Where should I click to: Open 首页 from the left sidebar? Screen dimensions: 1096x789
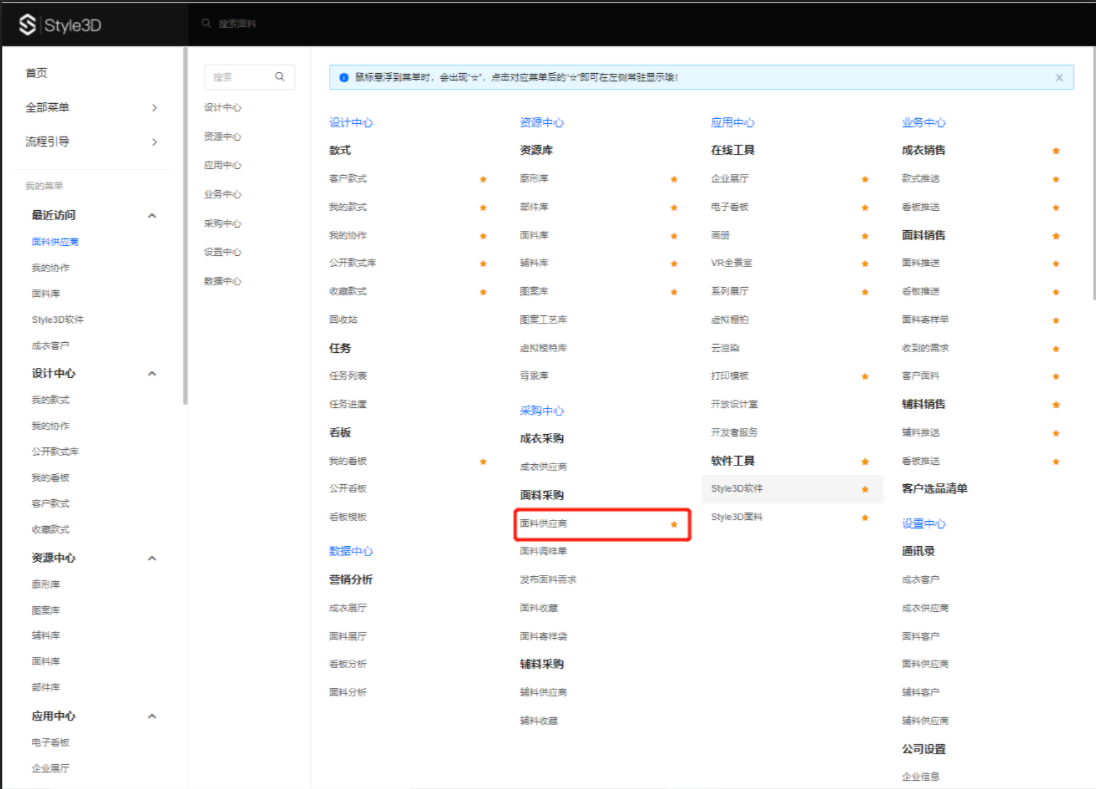(36, 73)
